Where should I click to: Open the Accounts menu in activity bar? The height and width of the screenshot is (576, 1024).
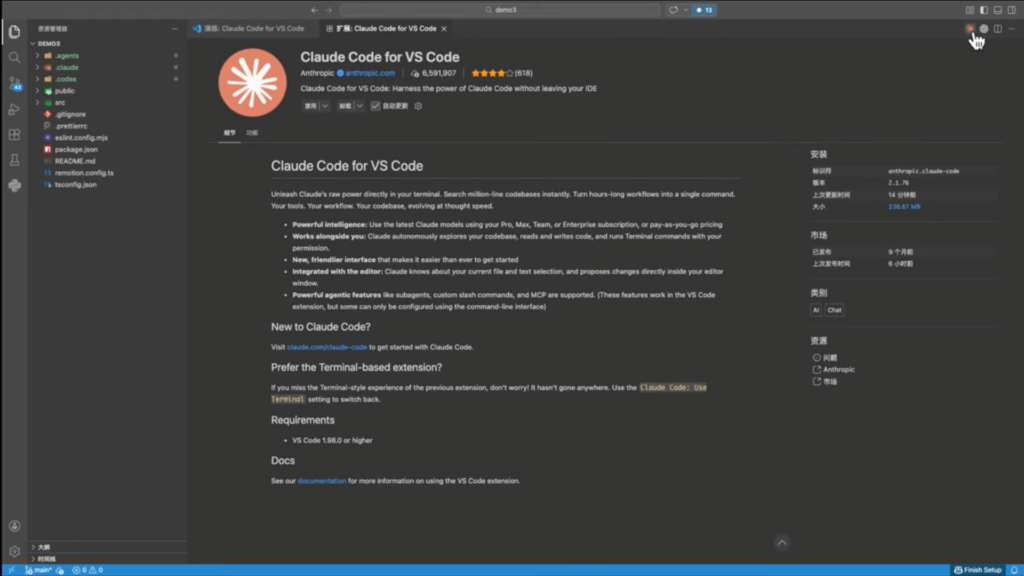(14, 526)
